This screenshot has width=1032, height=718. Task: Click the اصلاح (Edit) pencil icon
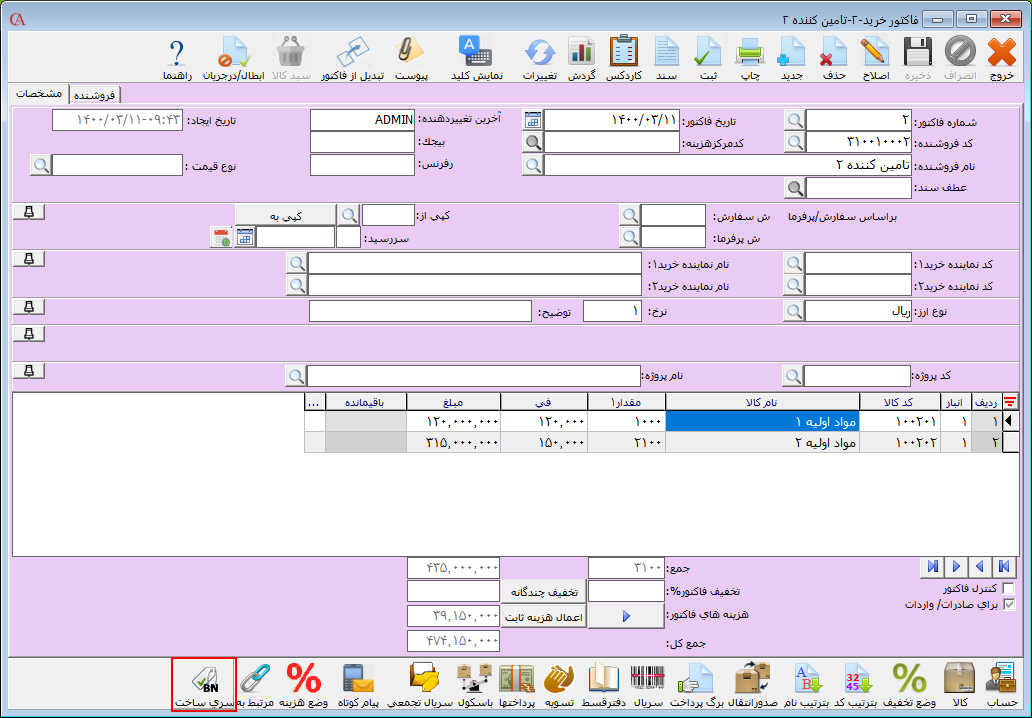click(875, 57)
